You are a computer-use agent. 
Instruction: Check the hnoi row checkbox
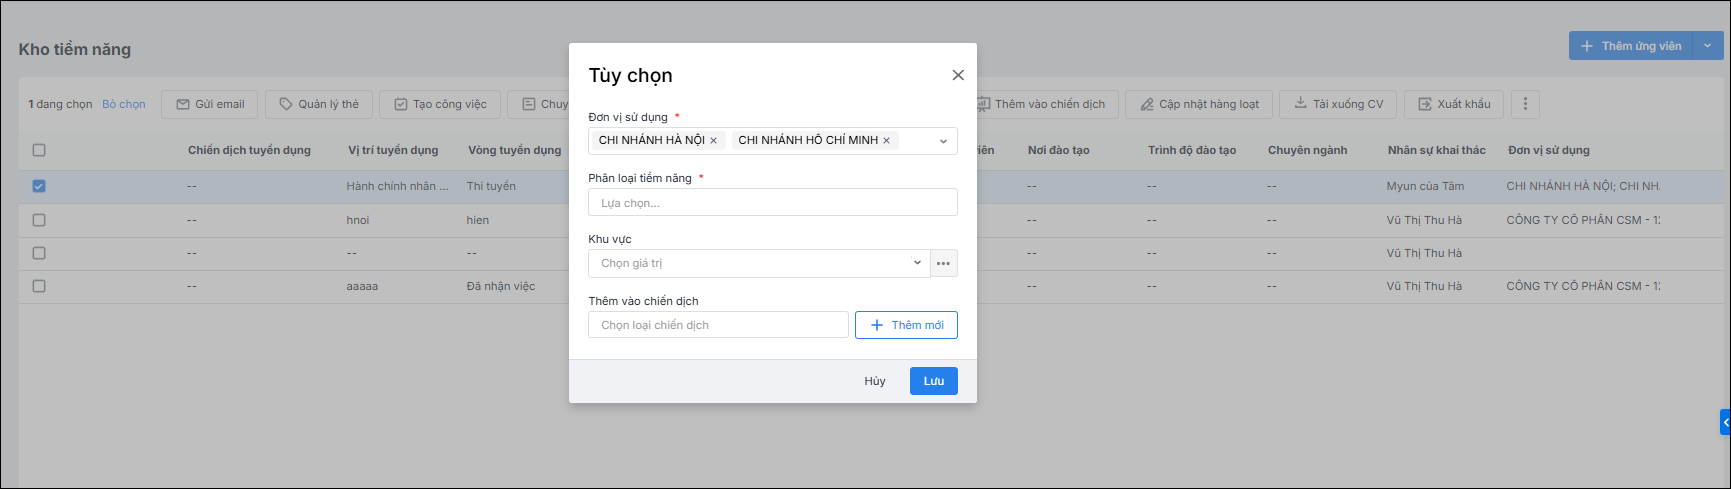click(x=39, y=220)
